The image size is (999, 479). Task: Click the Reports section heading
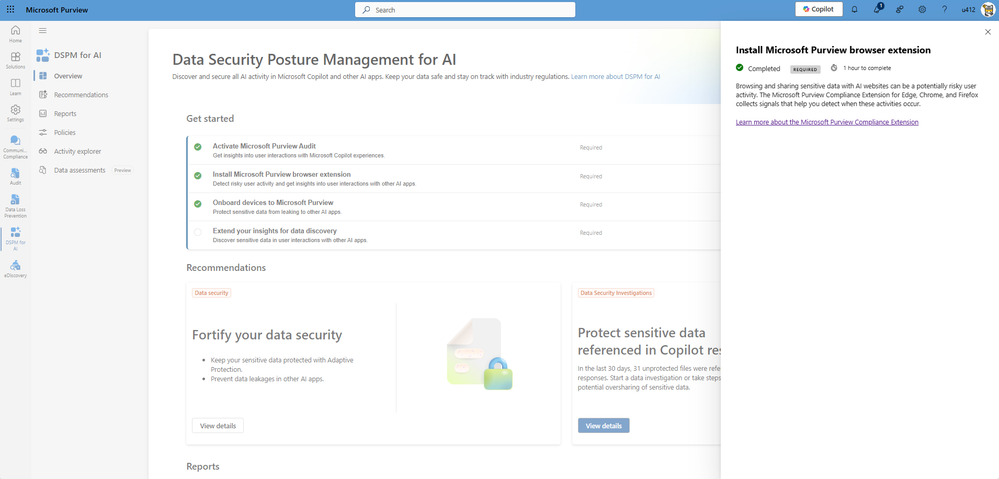point(203,466)
